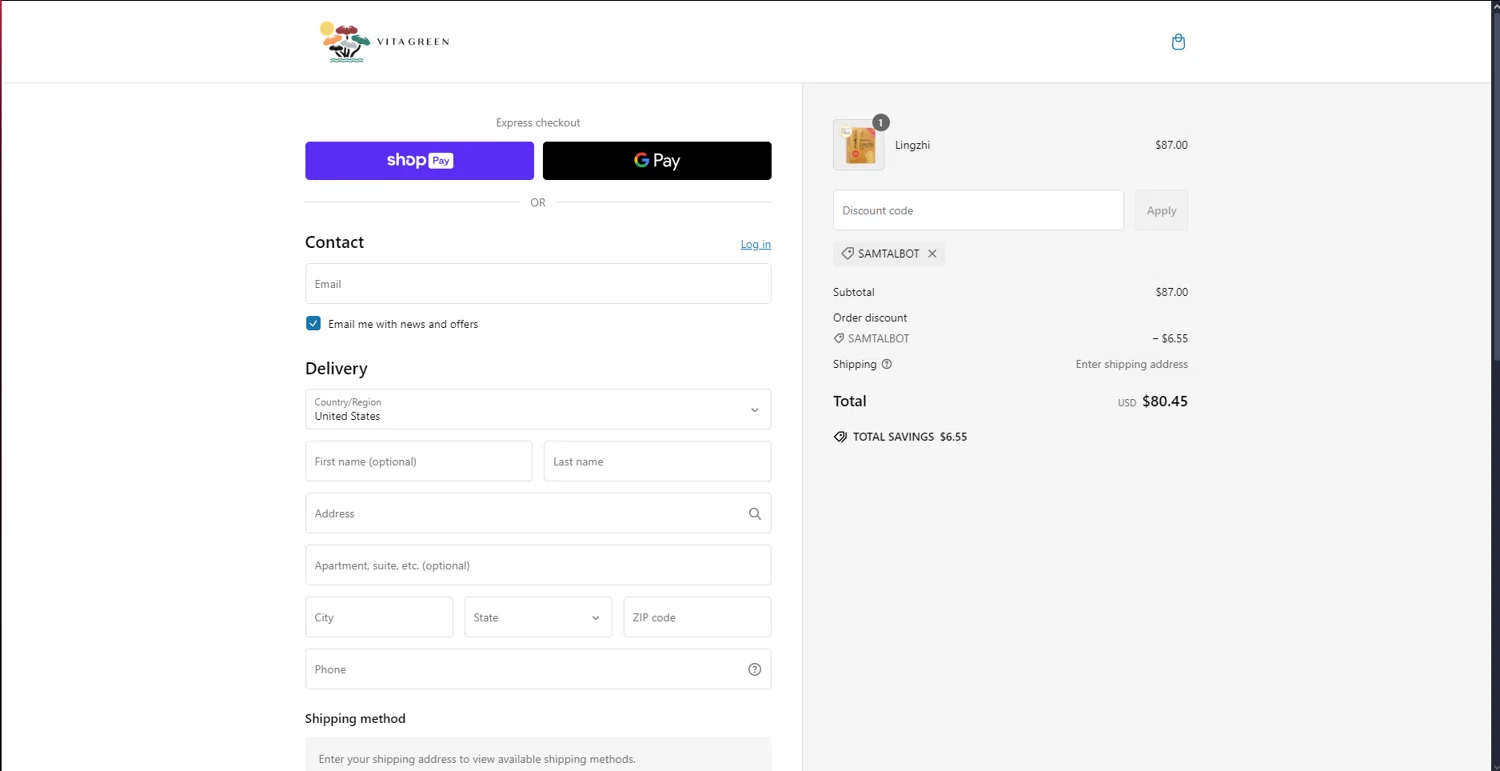Show phone number help tooltip icon

point(755,670)
